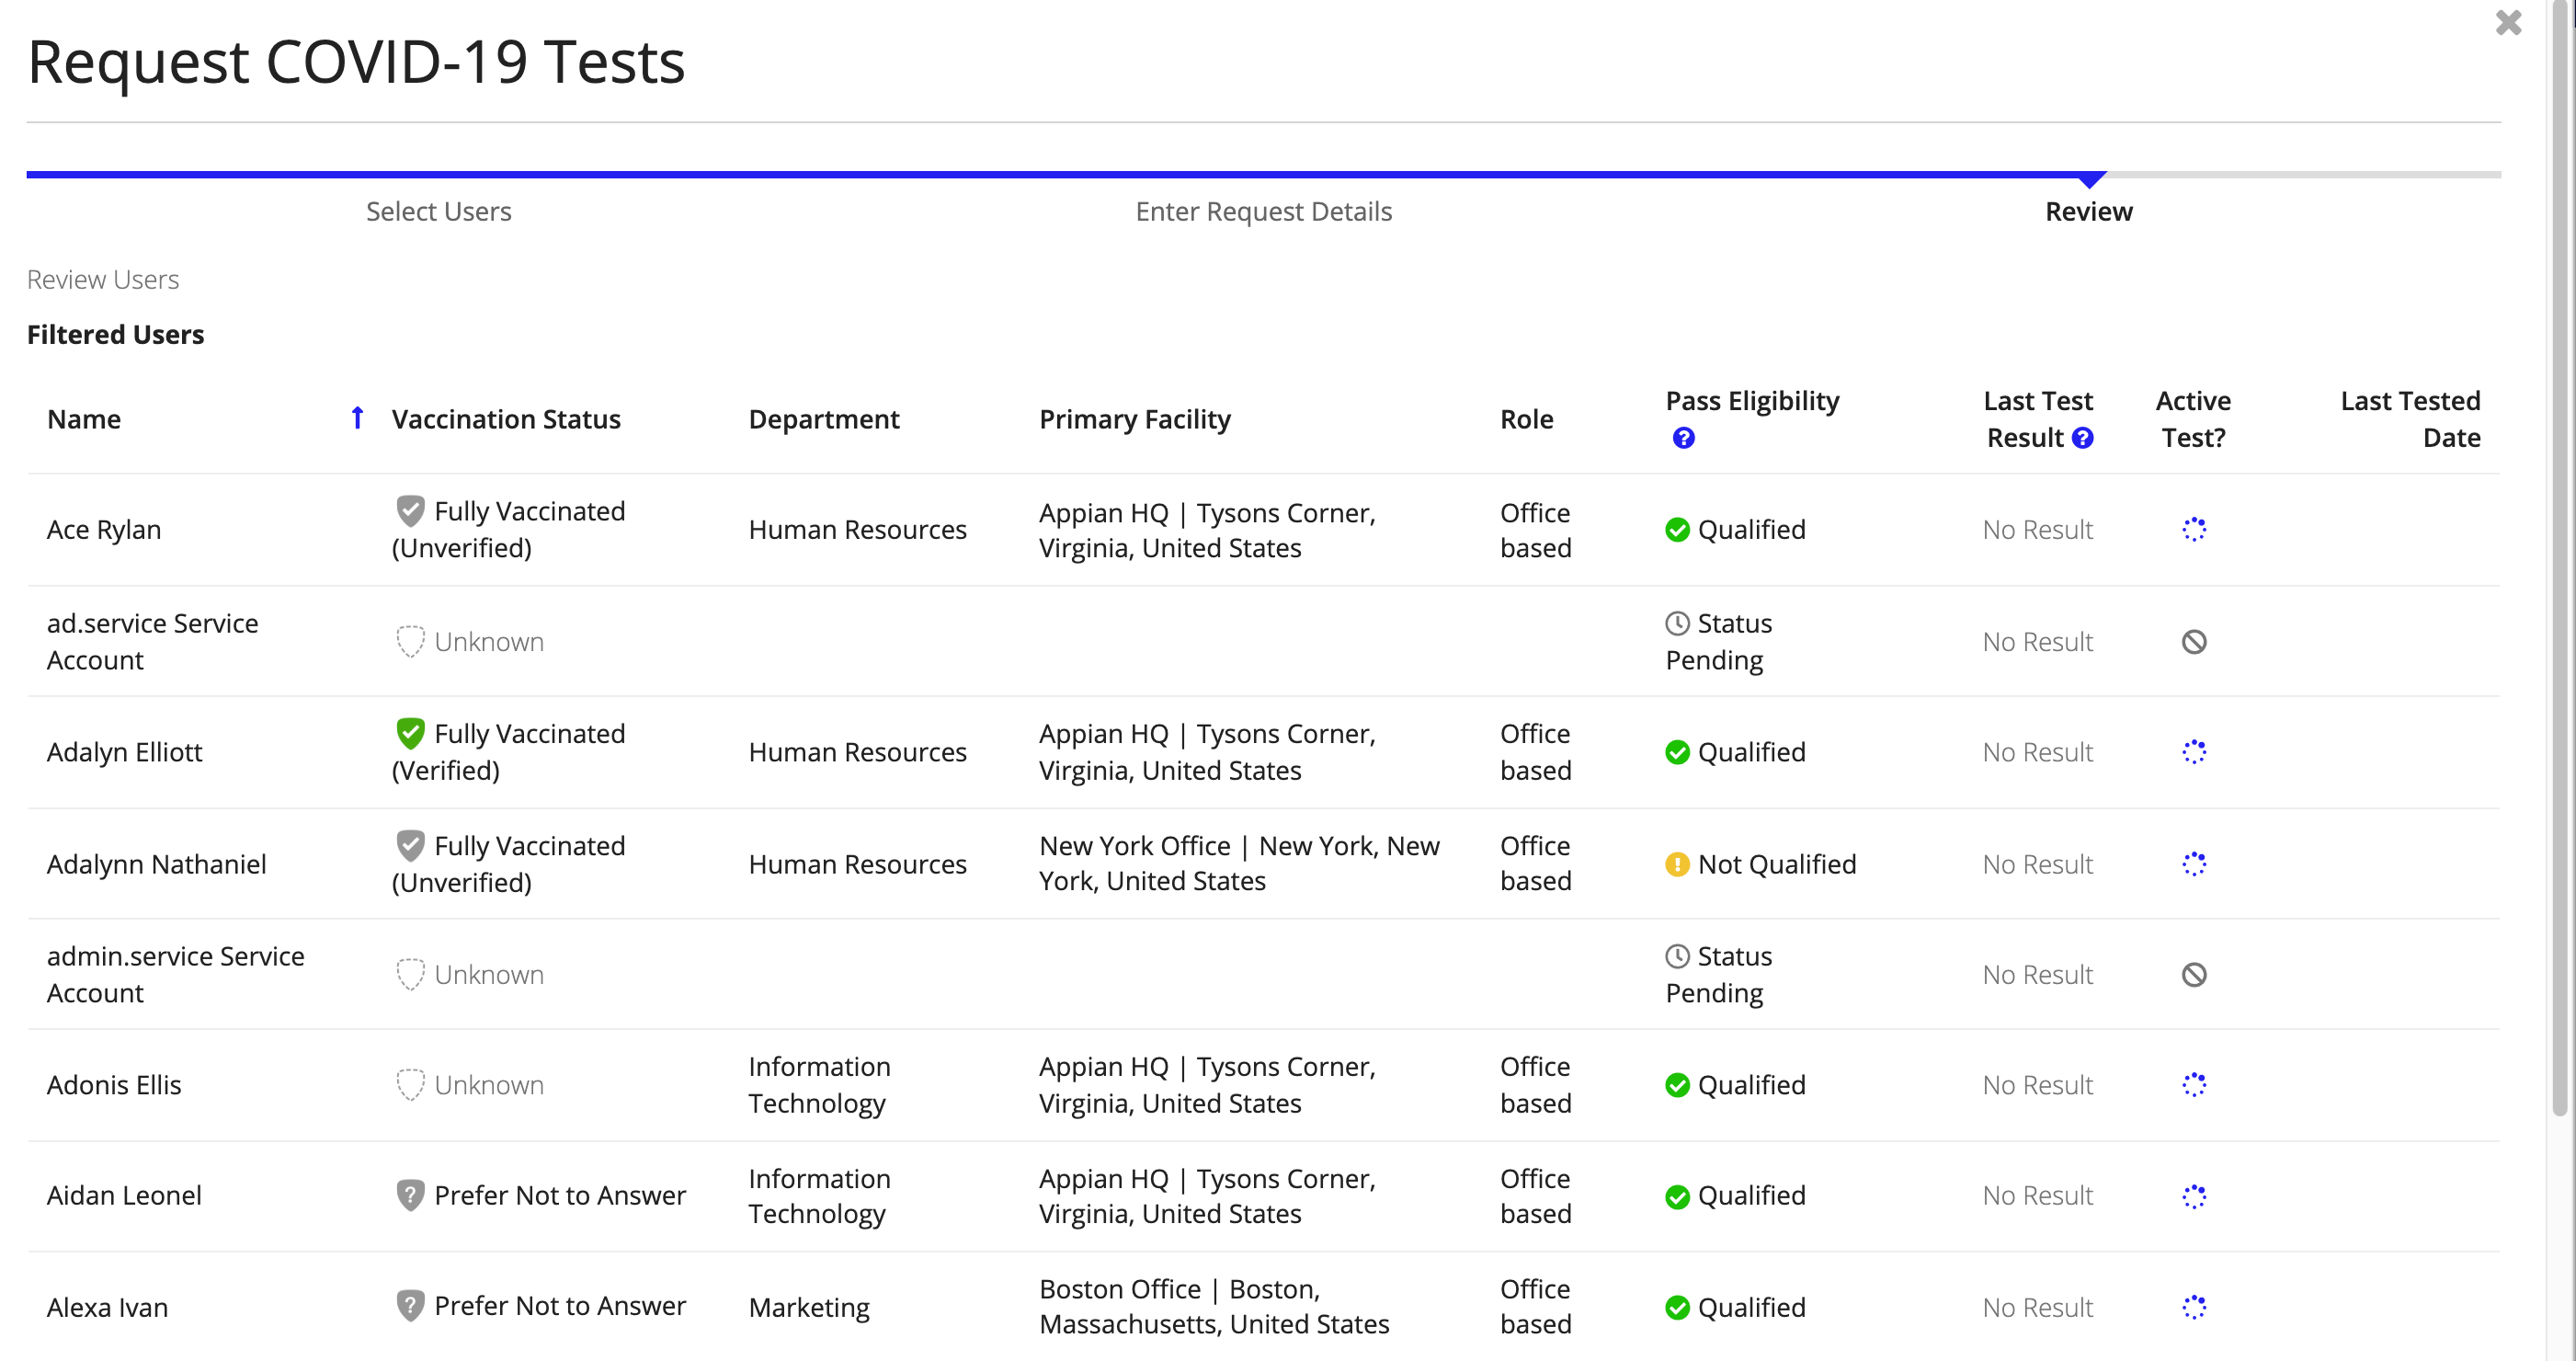The image size is (2576, 1361).
Task: Click Alexa Ivan's Qualified check icon
Action: 1677,1307
